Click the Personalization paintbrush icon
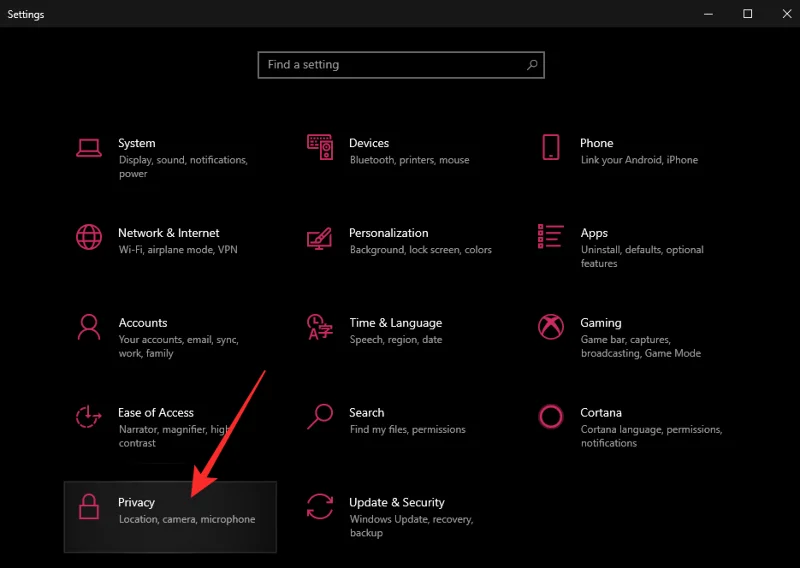Image resolution: width=800 pixels, height=568 pixels. point(320,238)
